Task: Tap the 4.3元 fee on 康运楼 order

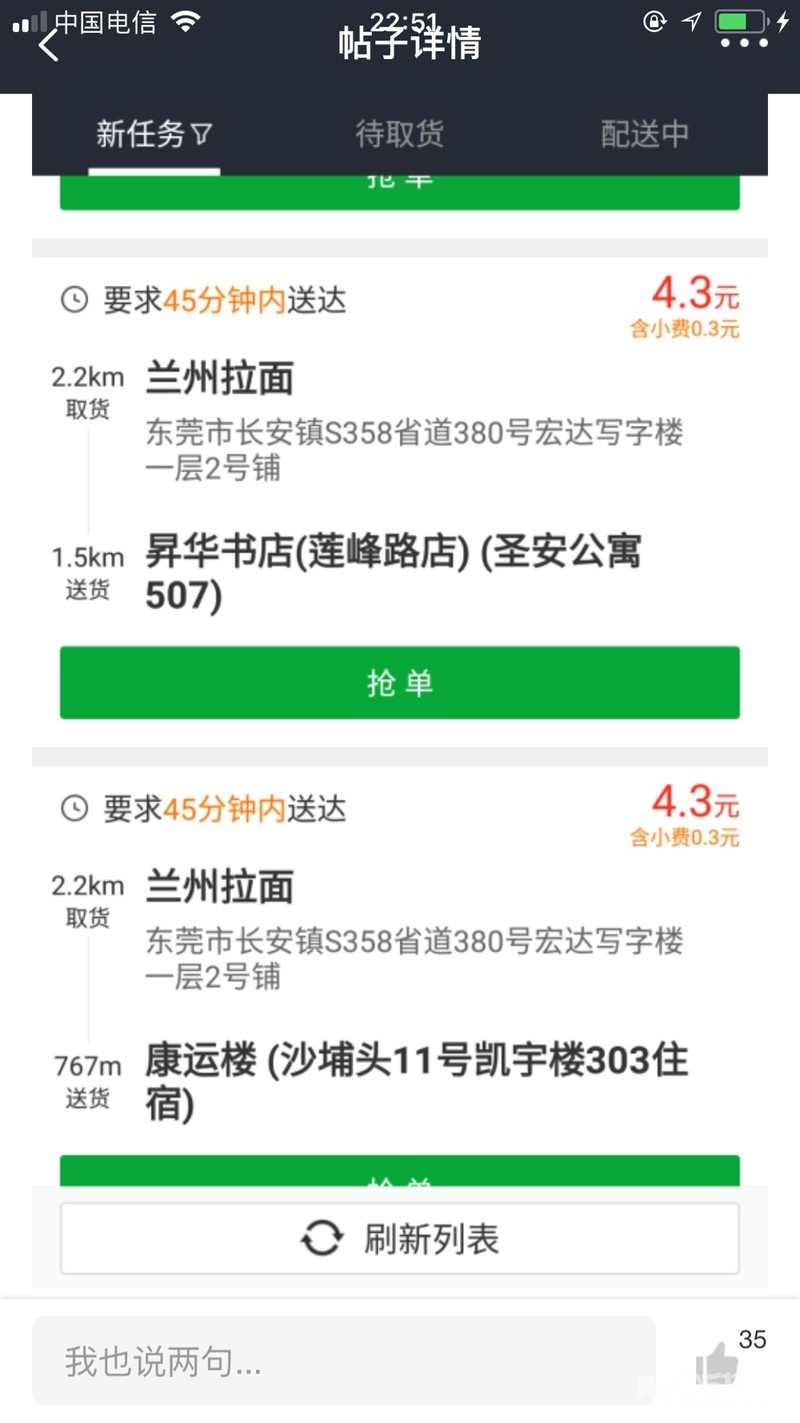Action: click(694, 802)
